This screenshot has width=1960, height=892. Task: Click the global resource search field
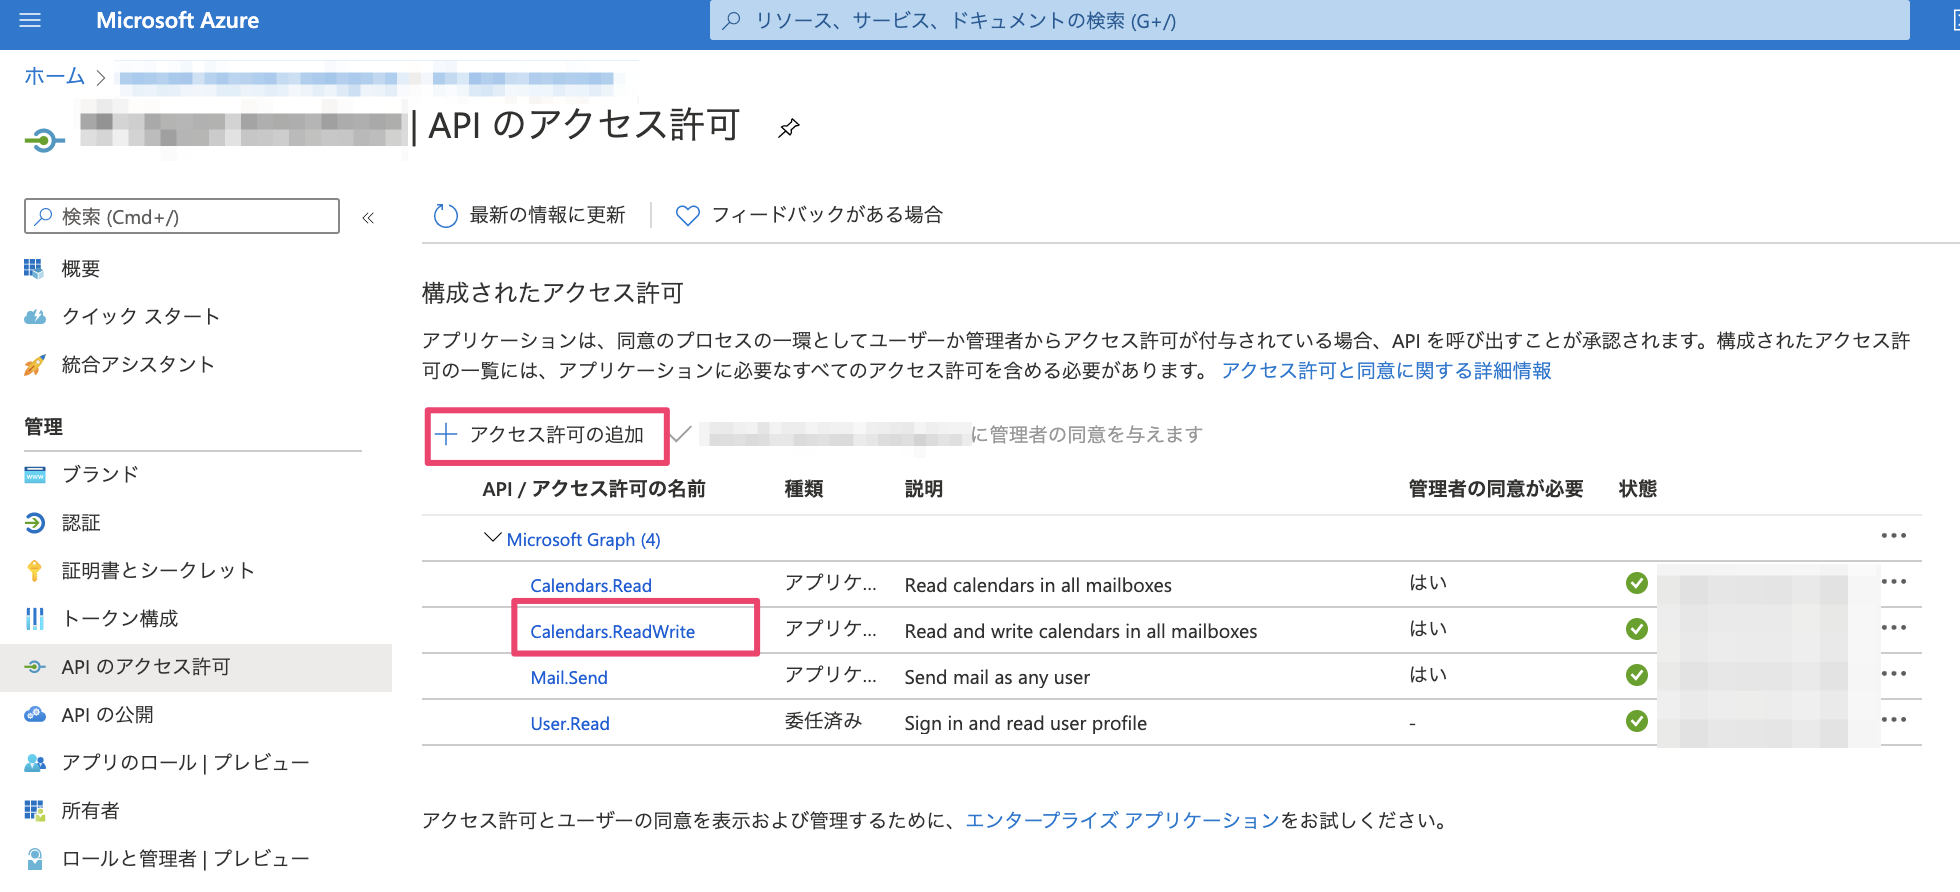click(x=1310, y=20)
